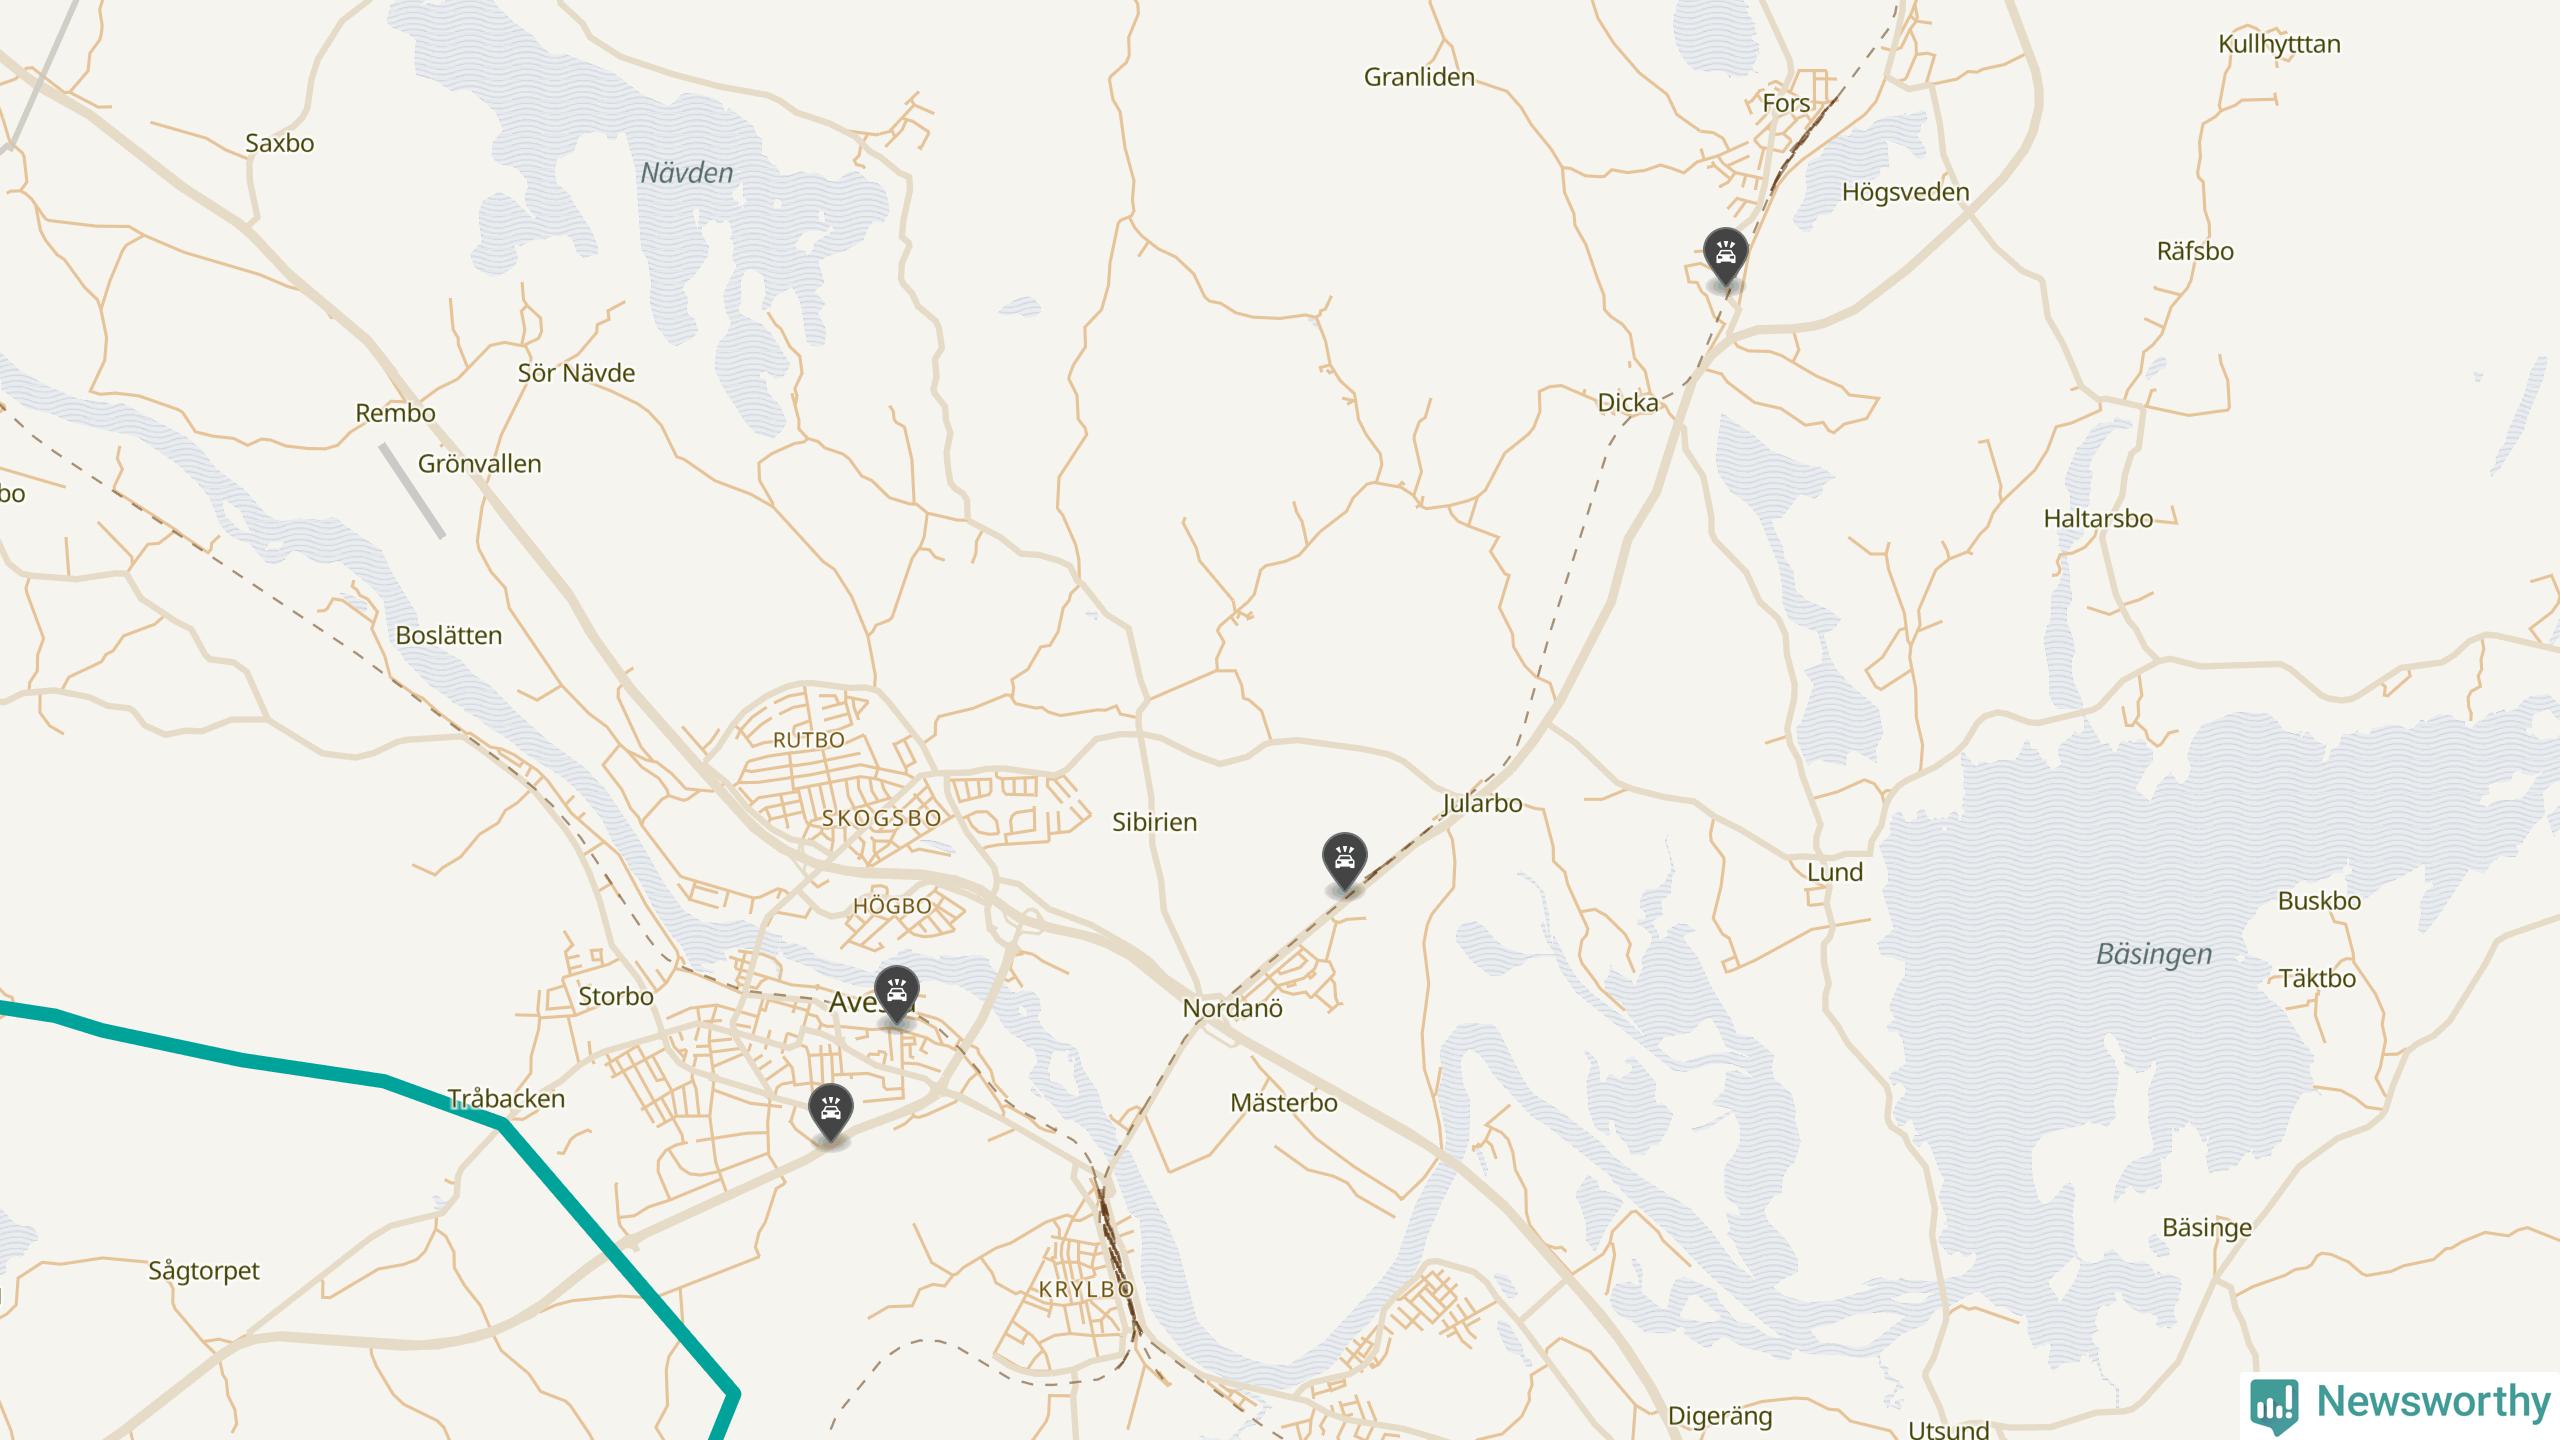Select the Högsveden place label
Screen dimensions: 2560x1440
tap(1906, 192)
